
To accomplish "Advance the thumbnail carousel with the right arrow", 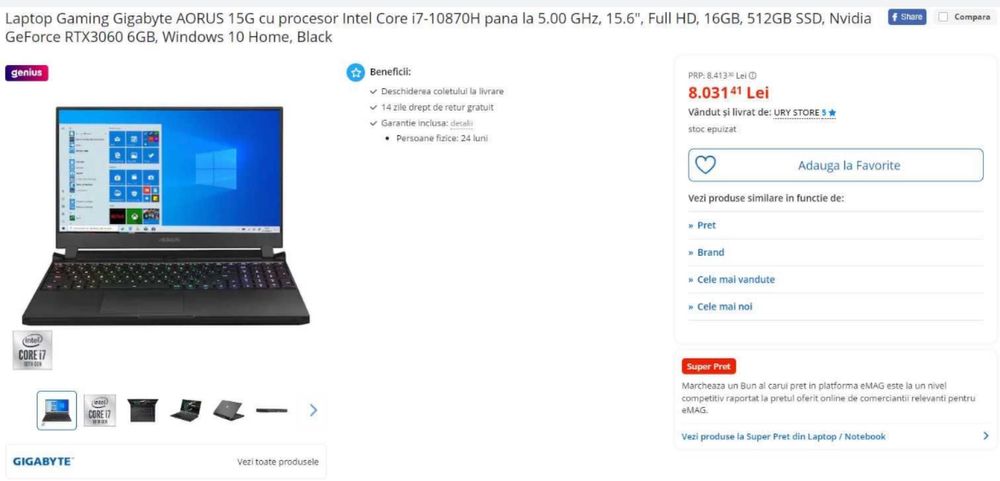I will 313,410.
